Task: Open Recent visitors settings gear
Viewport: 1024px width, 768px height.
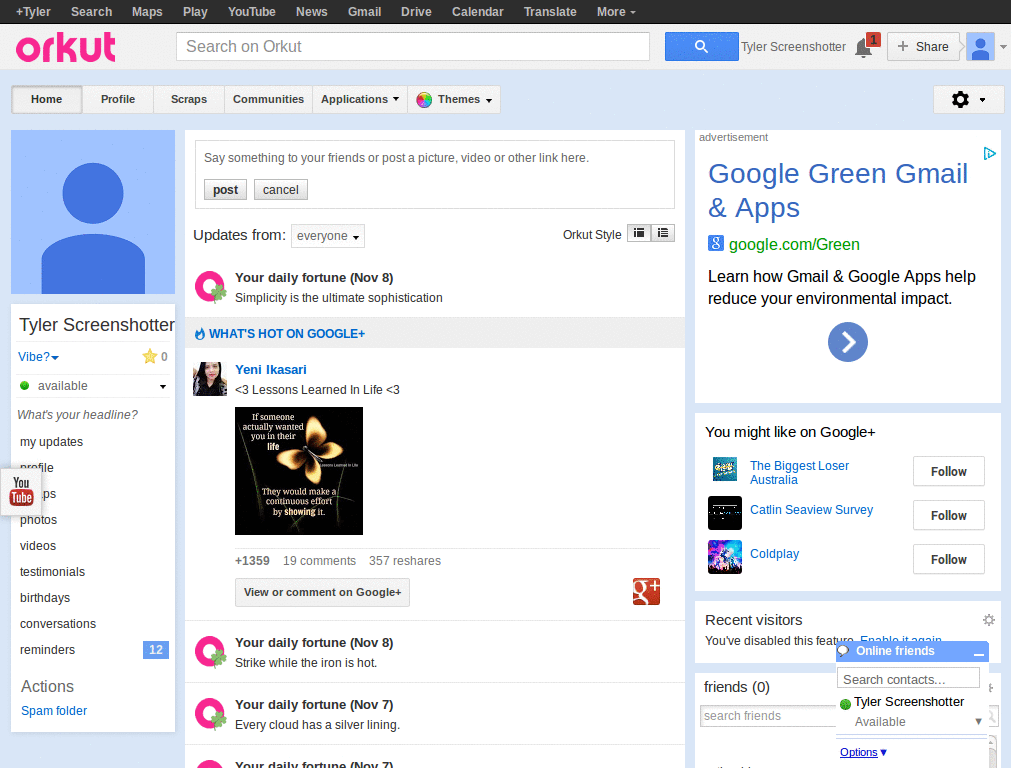Action: 989,620
